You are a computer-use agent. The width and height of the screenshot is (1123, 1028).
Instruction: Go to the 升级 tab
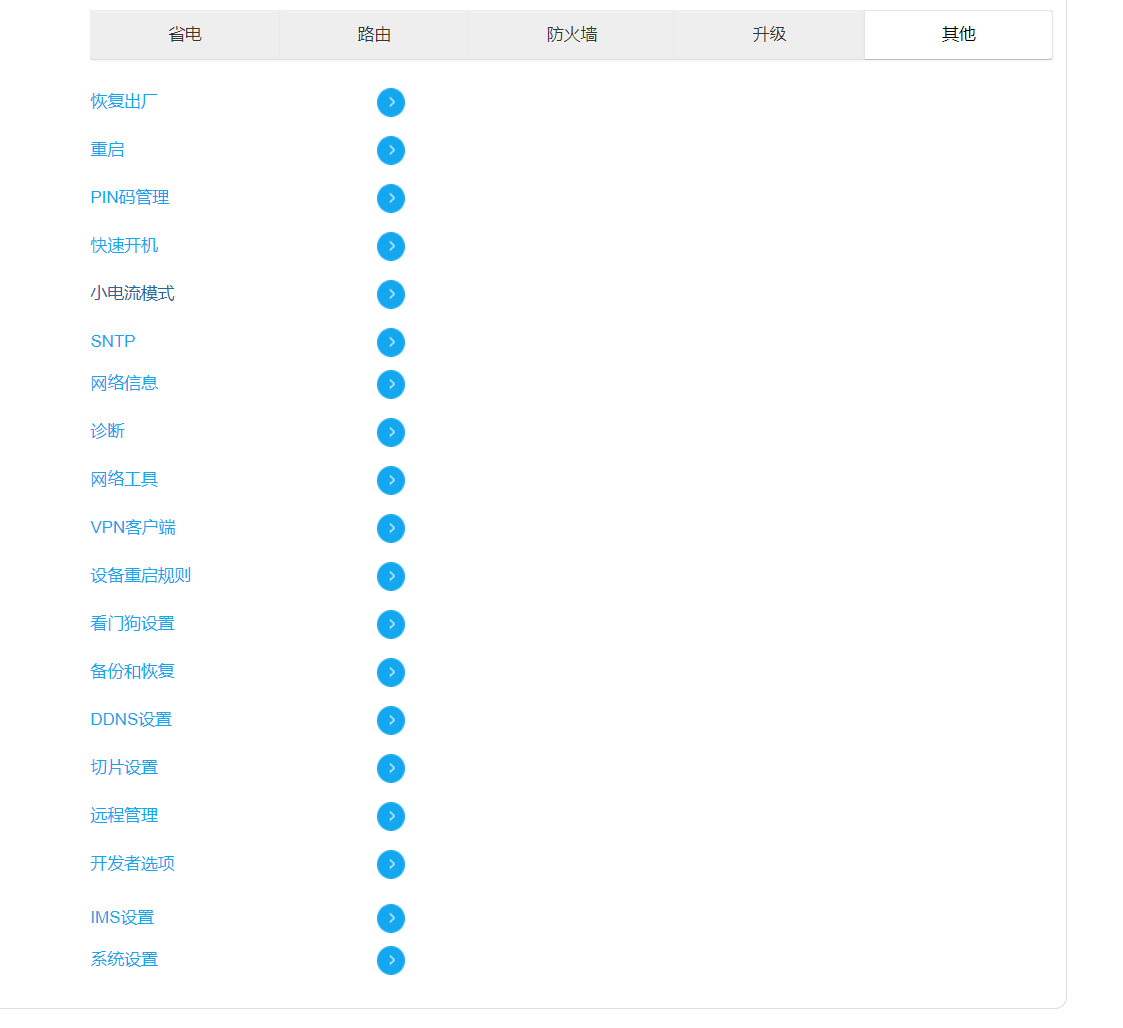(x=769, y=35)
